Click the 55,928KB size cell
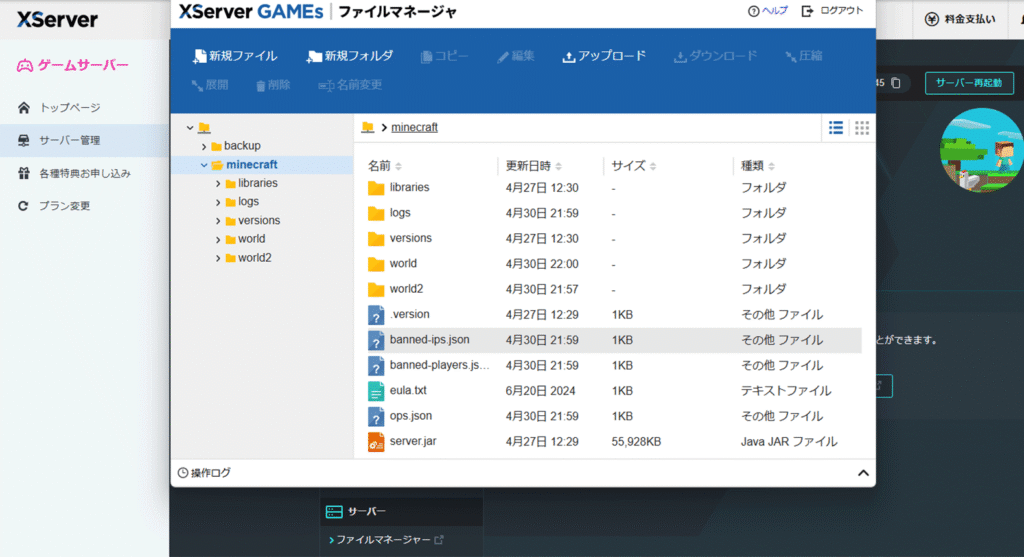The image size is (1024, 557). [x=636, y=442]
